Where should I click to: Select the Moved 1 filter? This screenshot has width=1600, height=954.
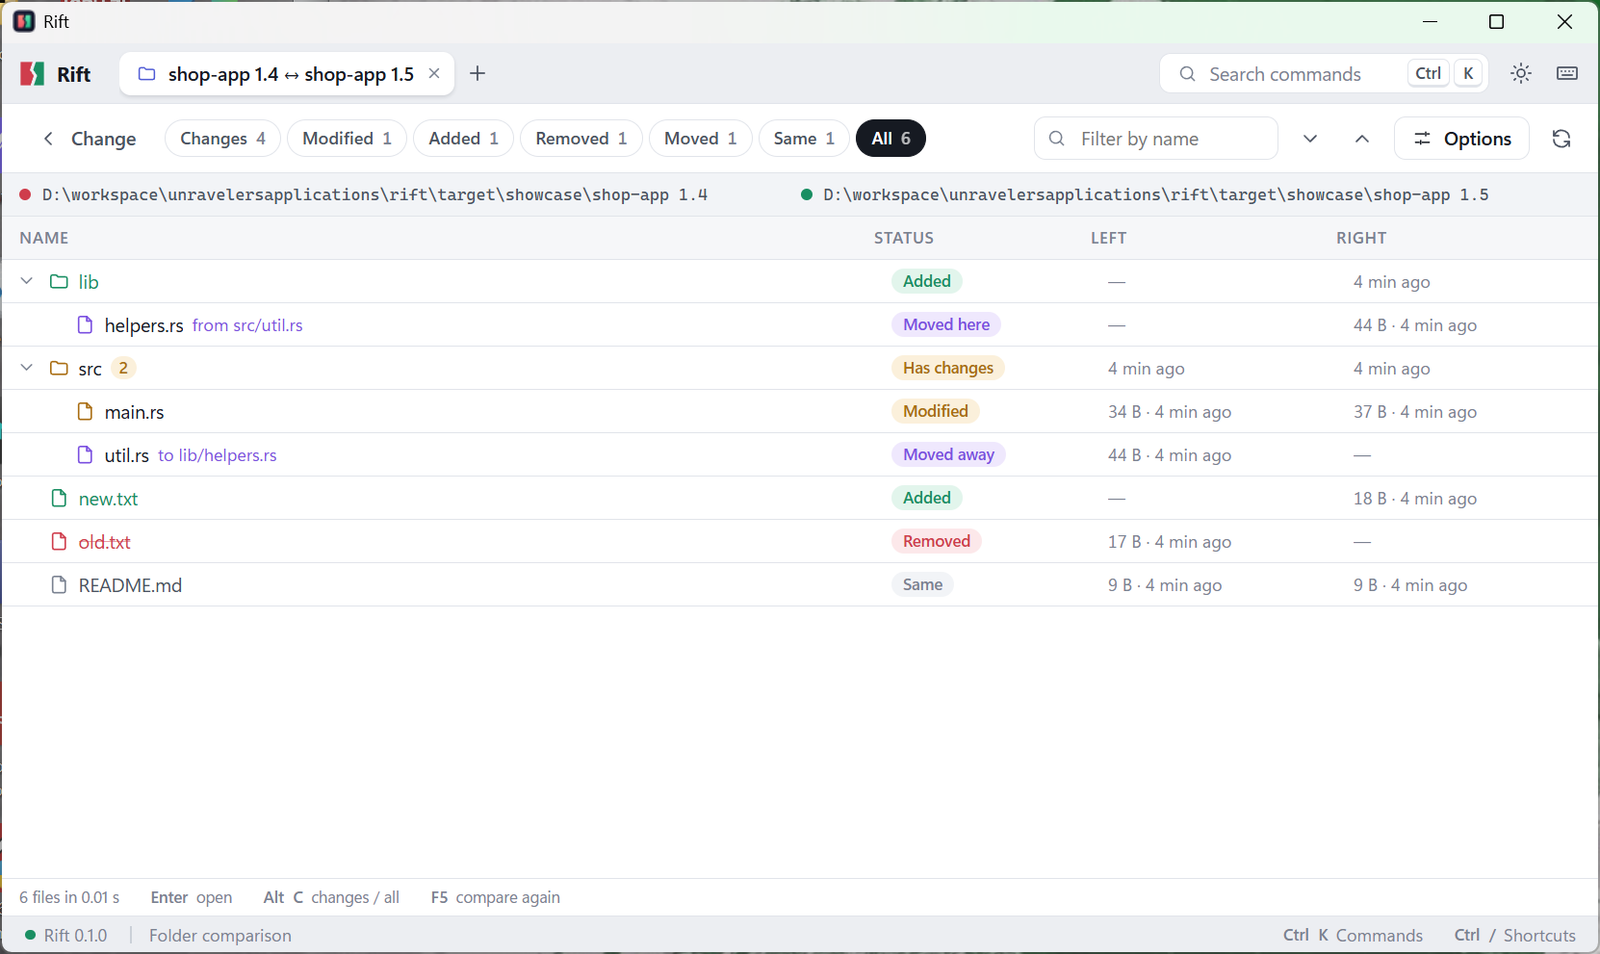pos(700,138)
